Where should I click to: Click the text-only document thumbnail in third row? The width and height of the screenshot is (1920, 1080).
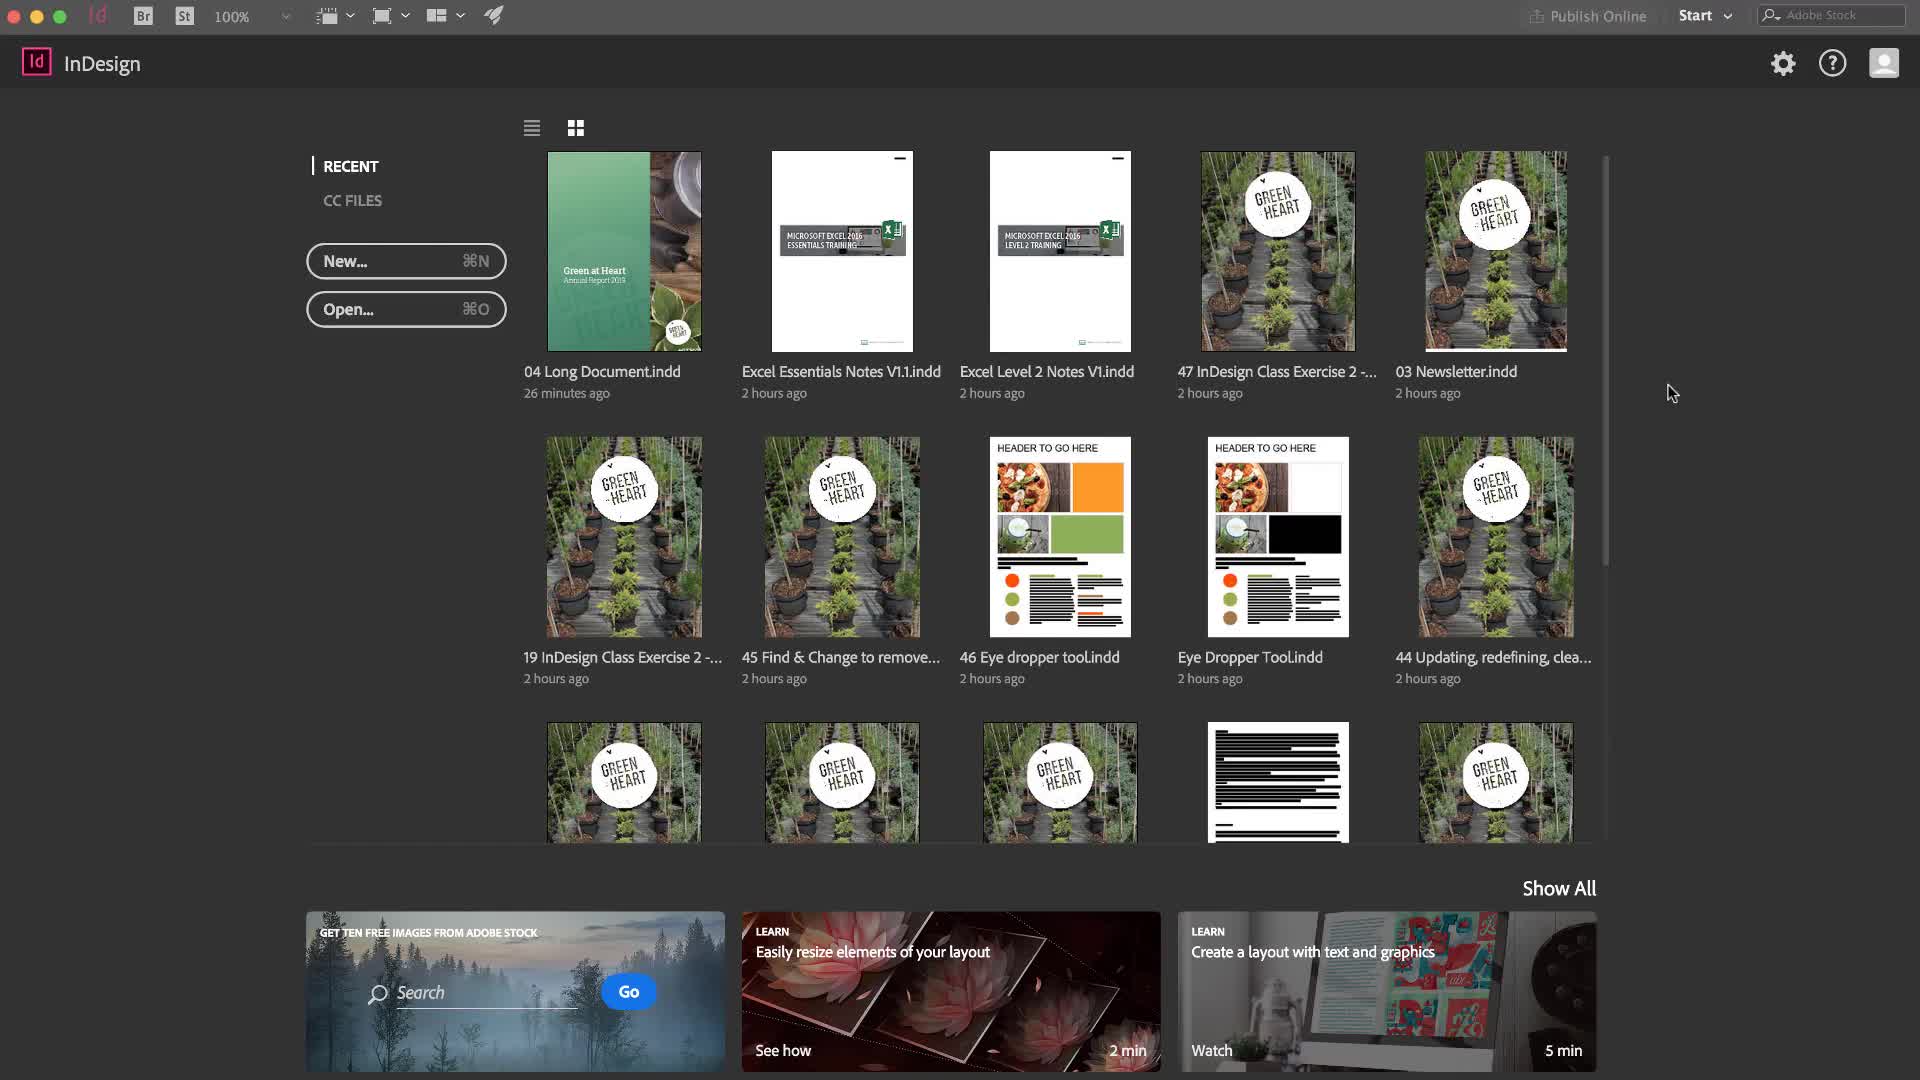tap(1278, 782)
